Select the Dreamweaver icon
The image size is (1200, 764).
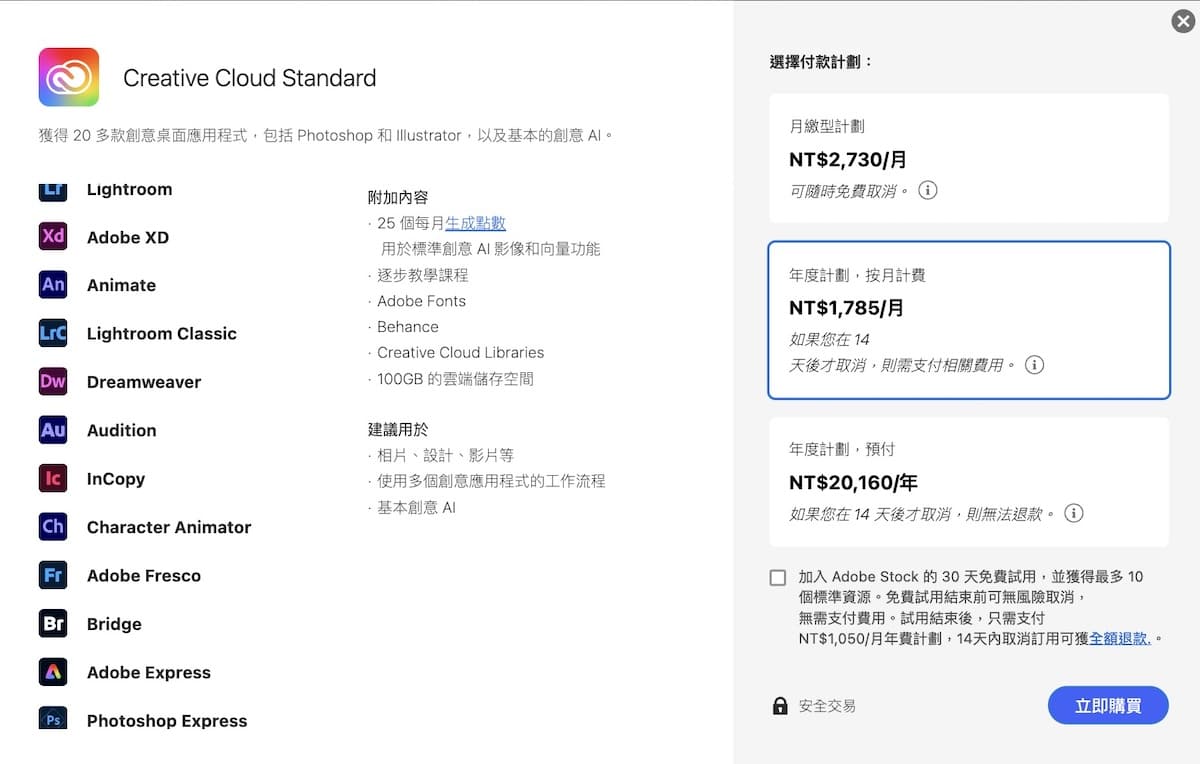(53, 381)
